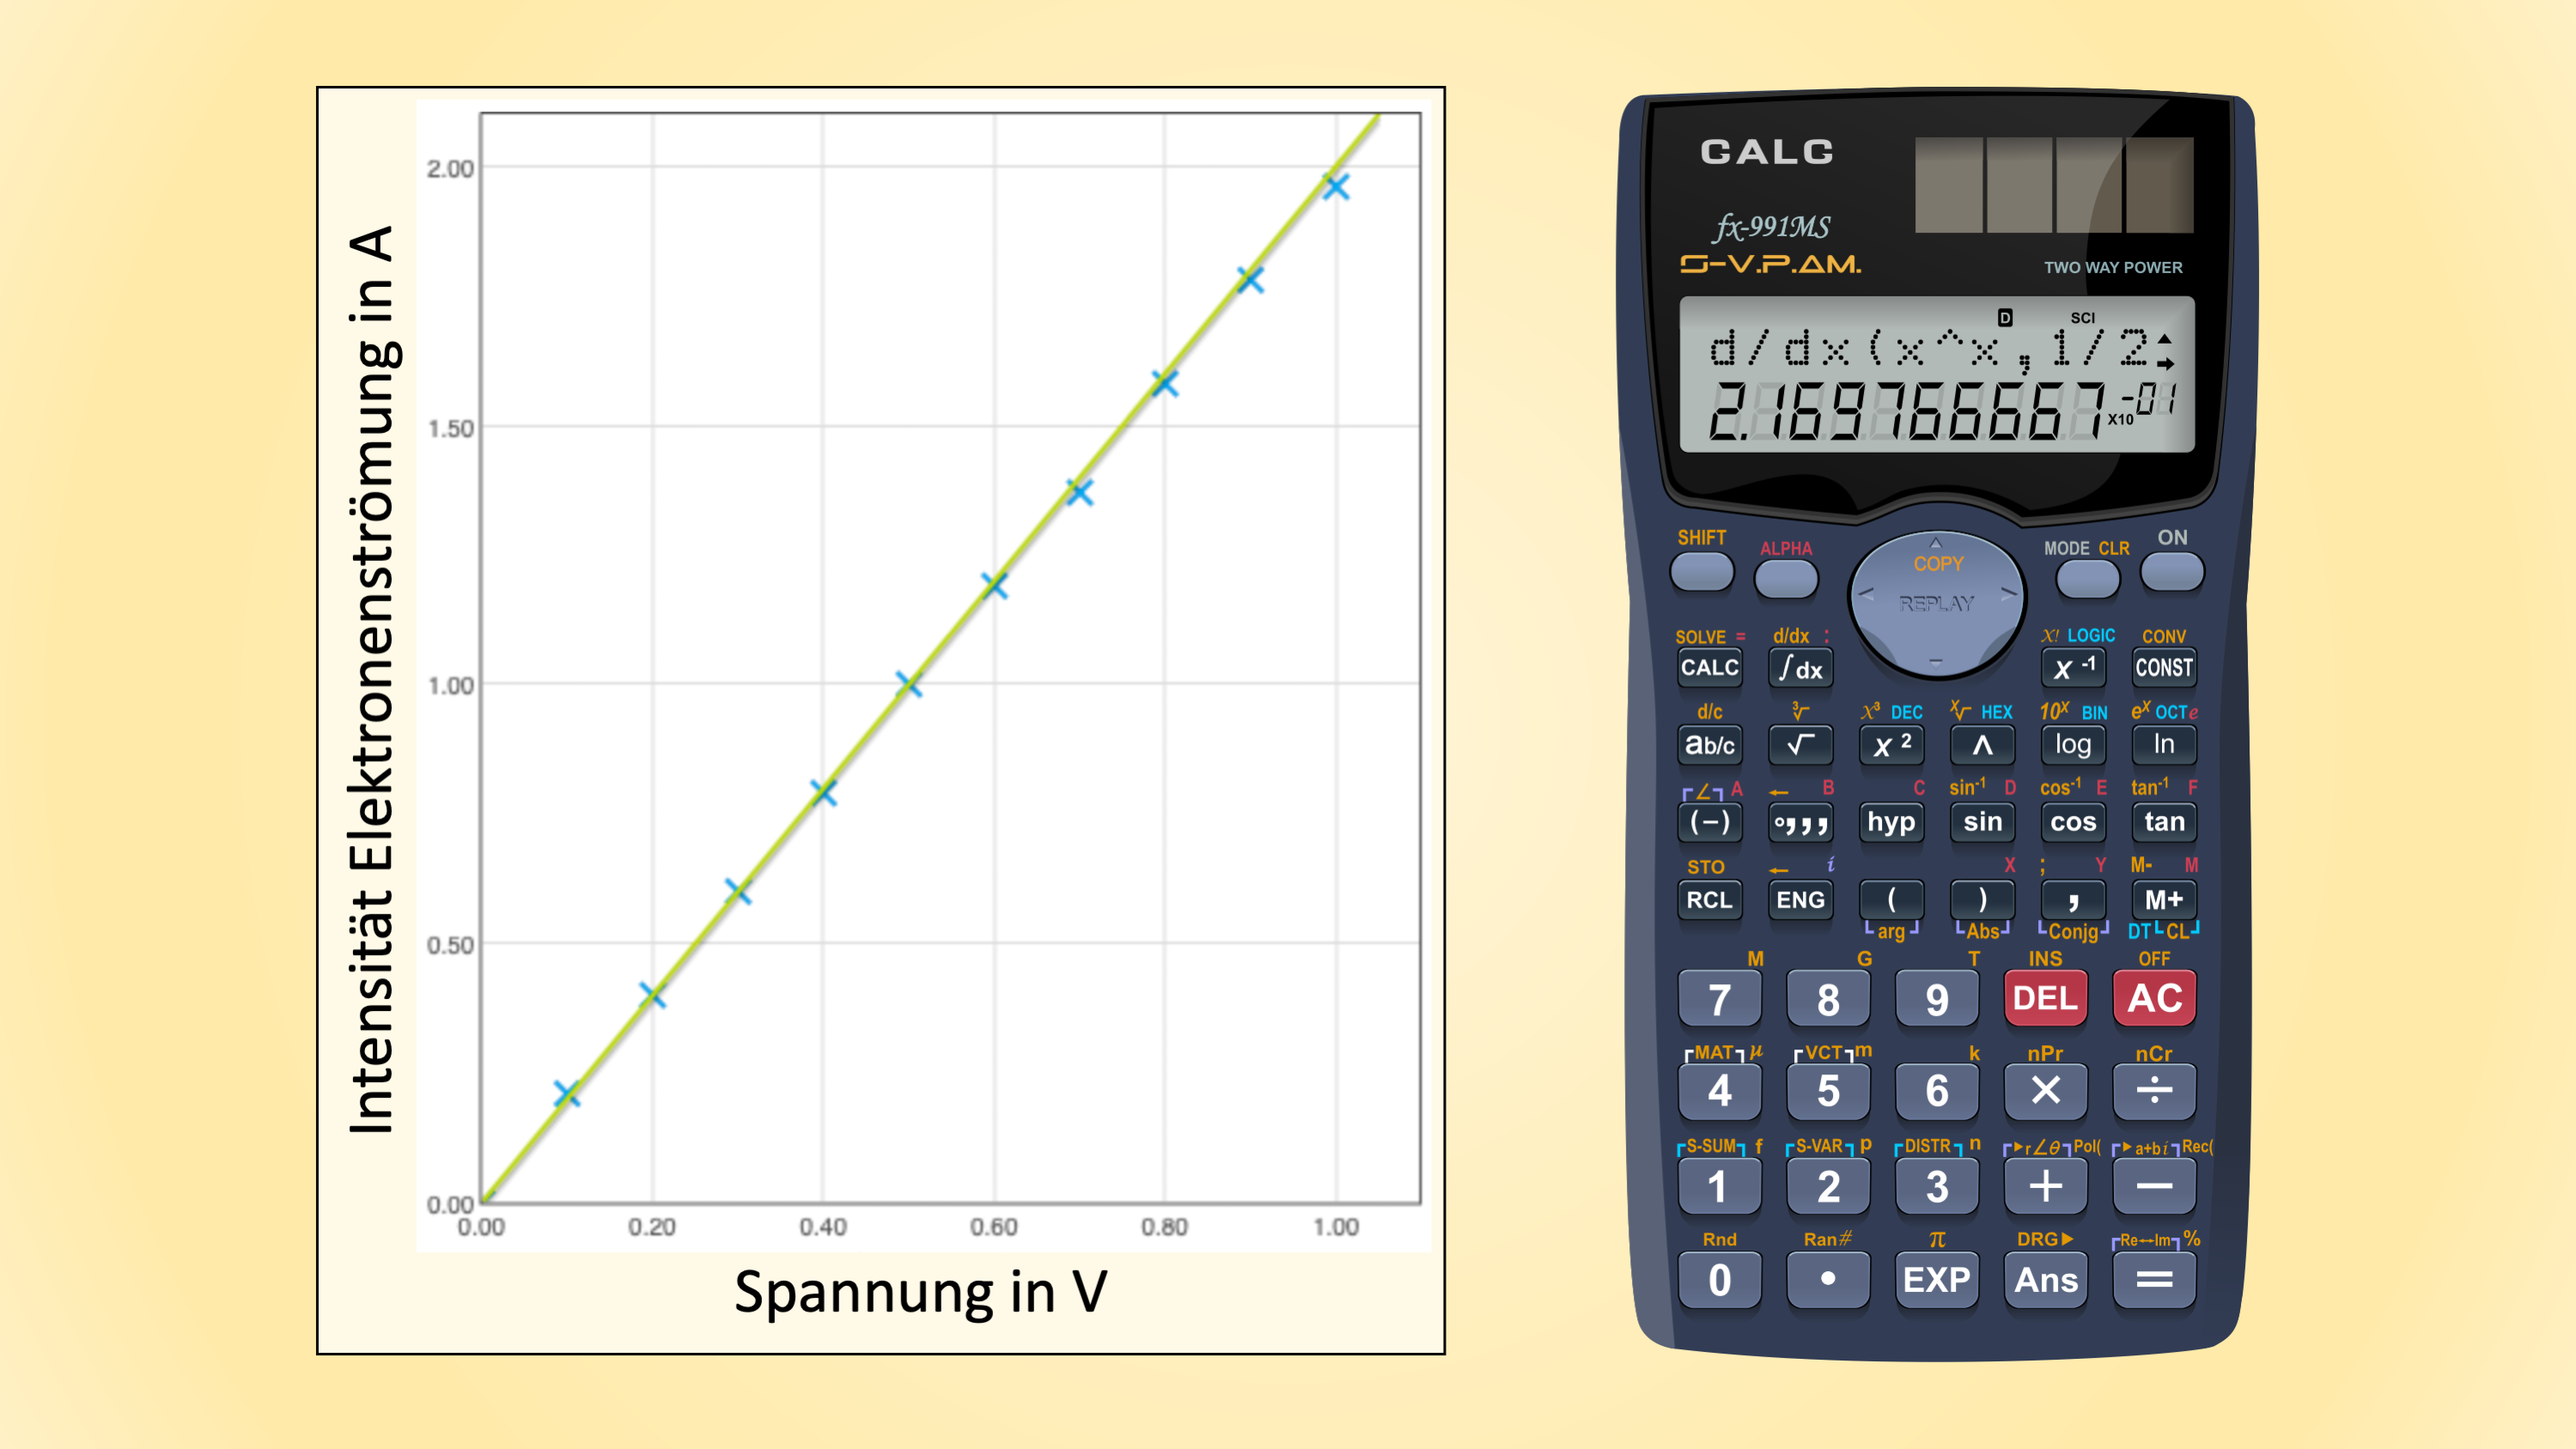Click the digit 9 key
This screenshot has width=2576, height=1449.
point(1937,998)
